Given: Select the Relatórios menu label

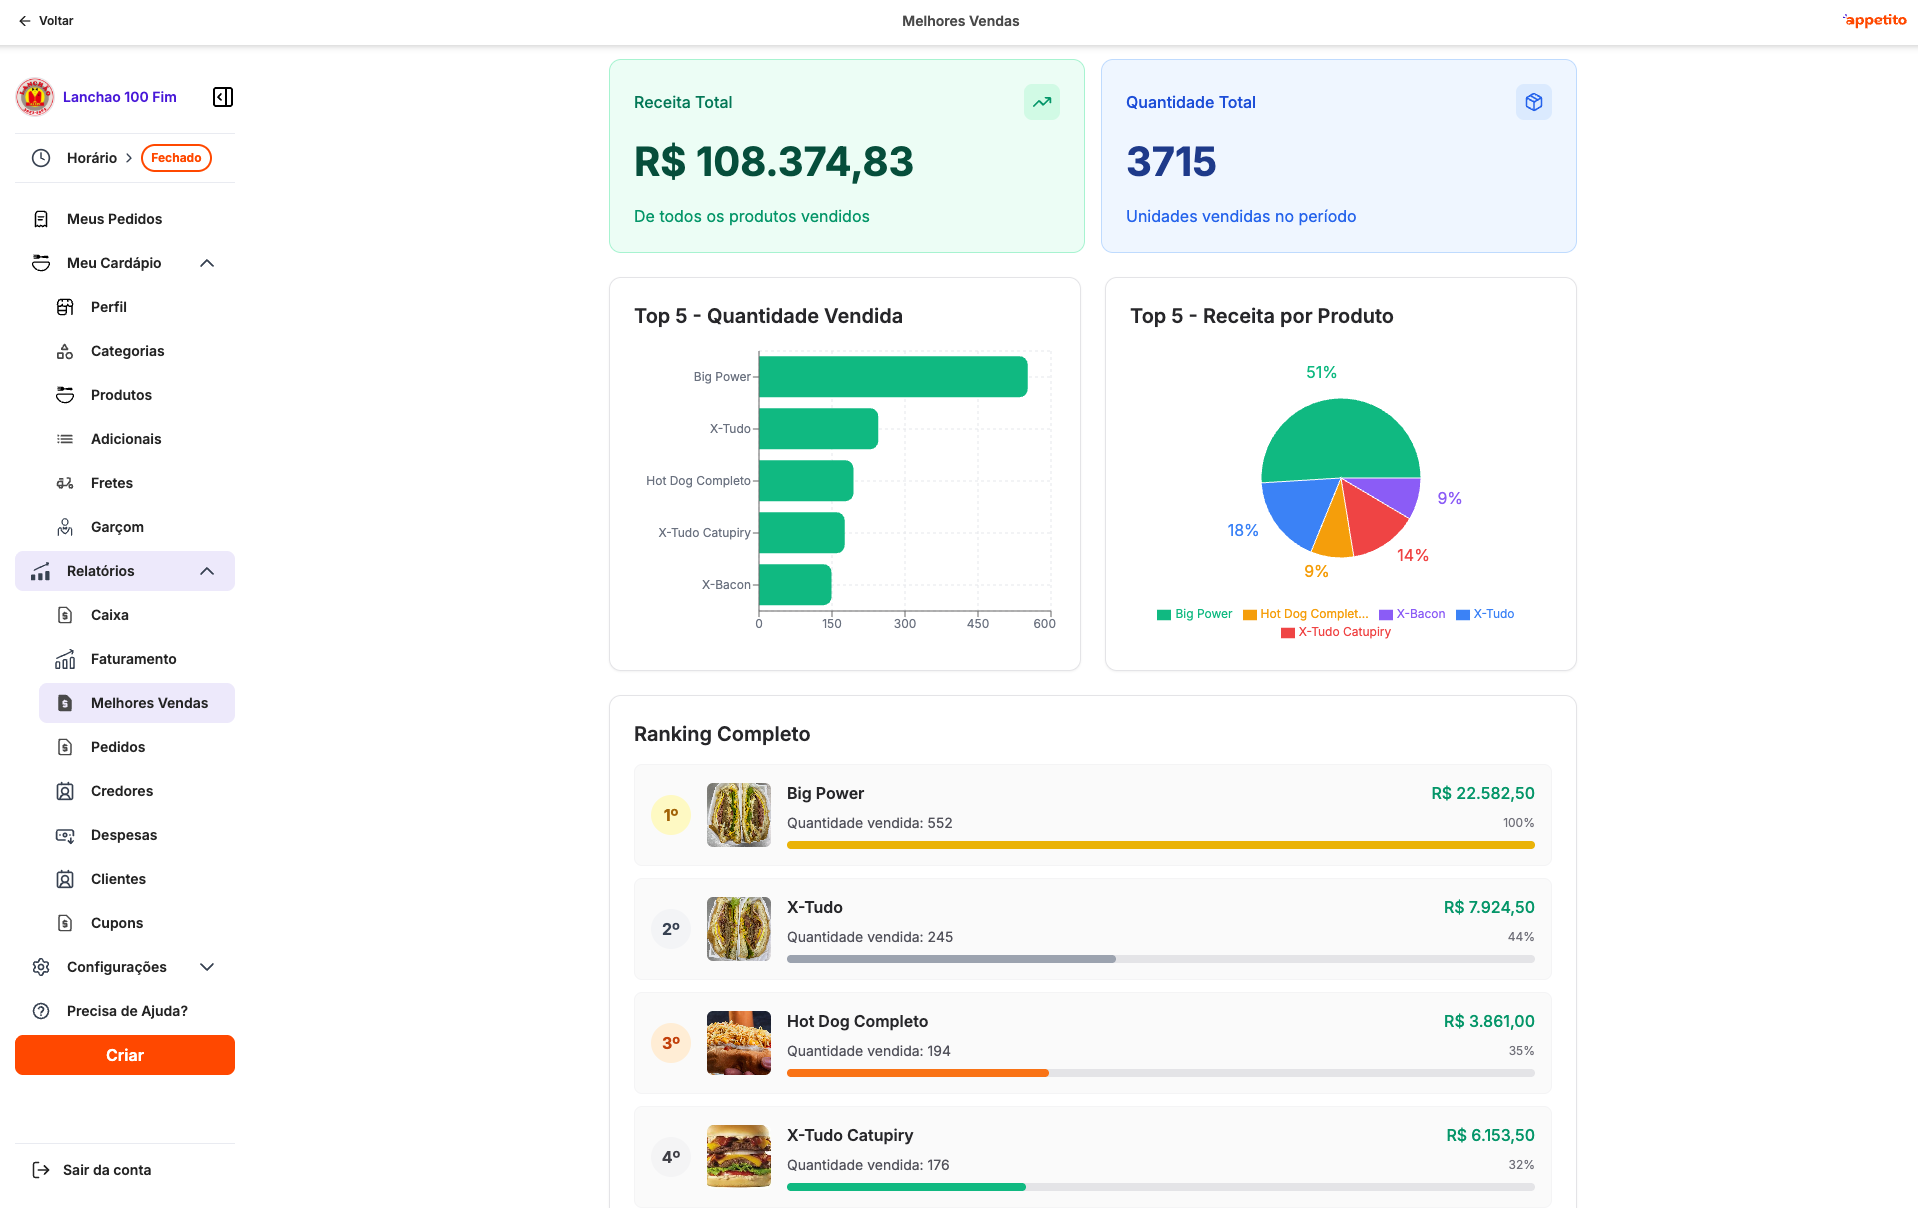Looking at the screenshot, I should click(x=100, y=571).
